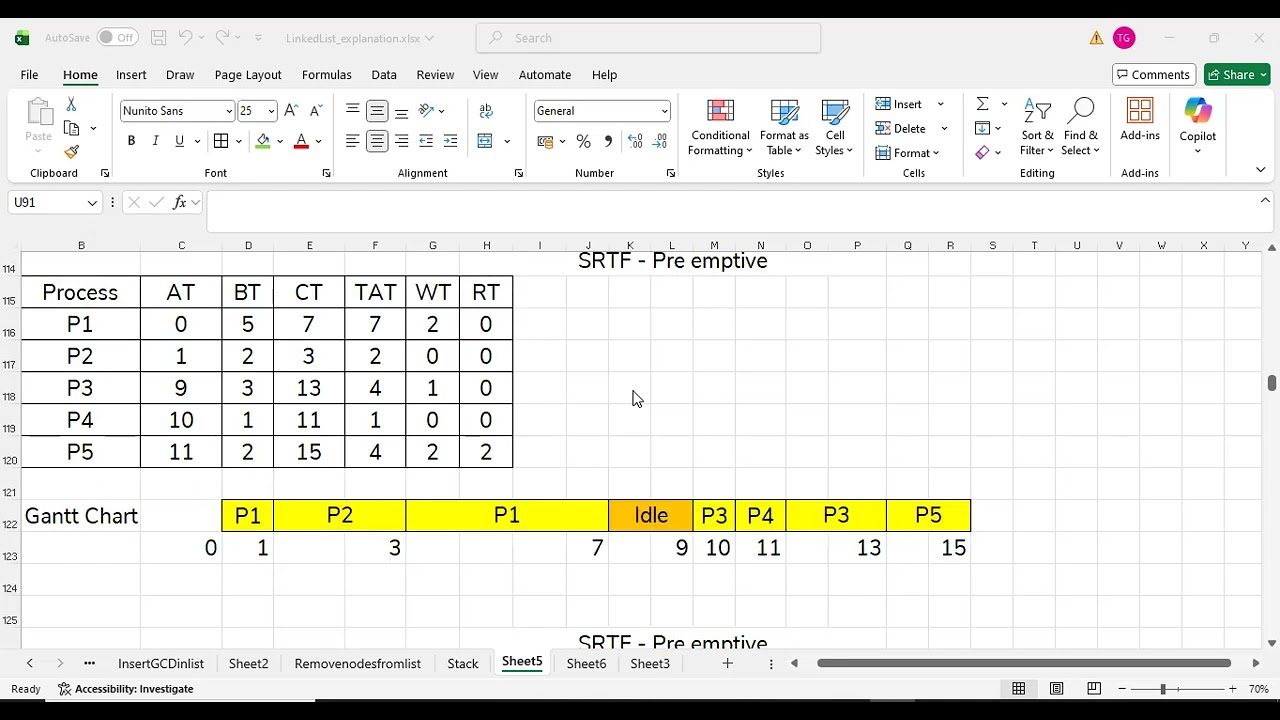
Task: Click Accessibility: Investigate in status bar
Action: point(125,689)
